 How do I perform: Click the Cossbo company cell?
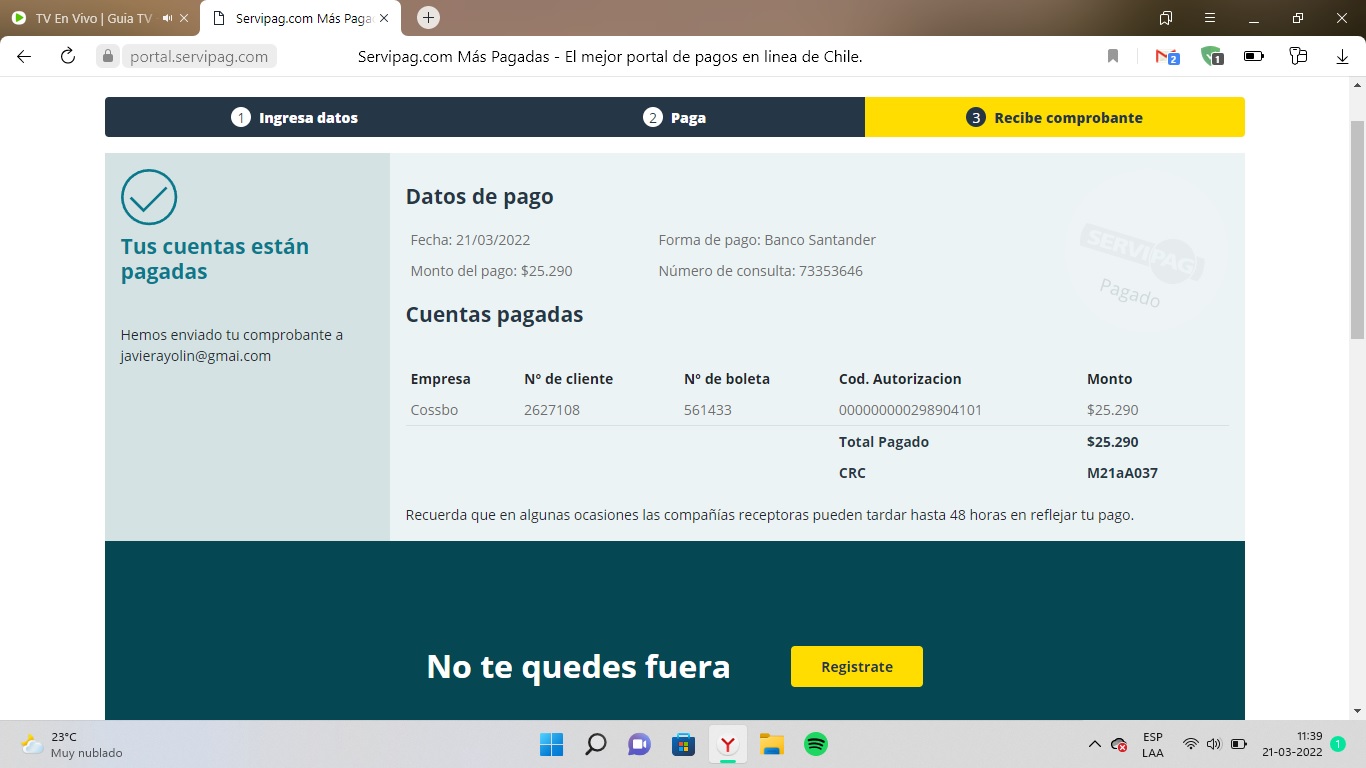click(x=435, y=410)
